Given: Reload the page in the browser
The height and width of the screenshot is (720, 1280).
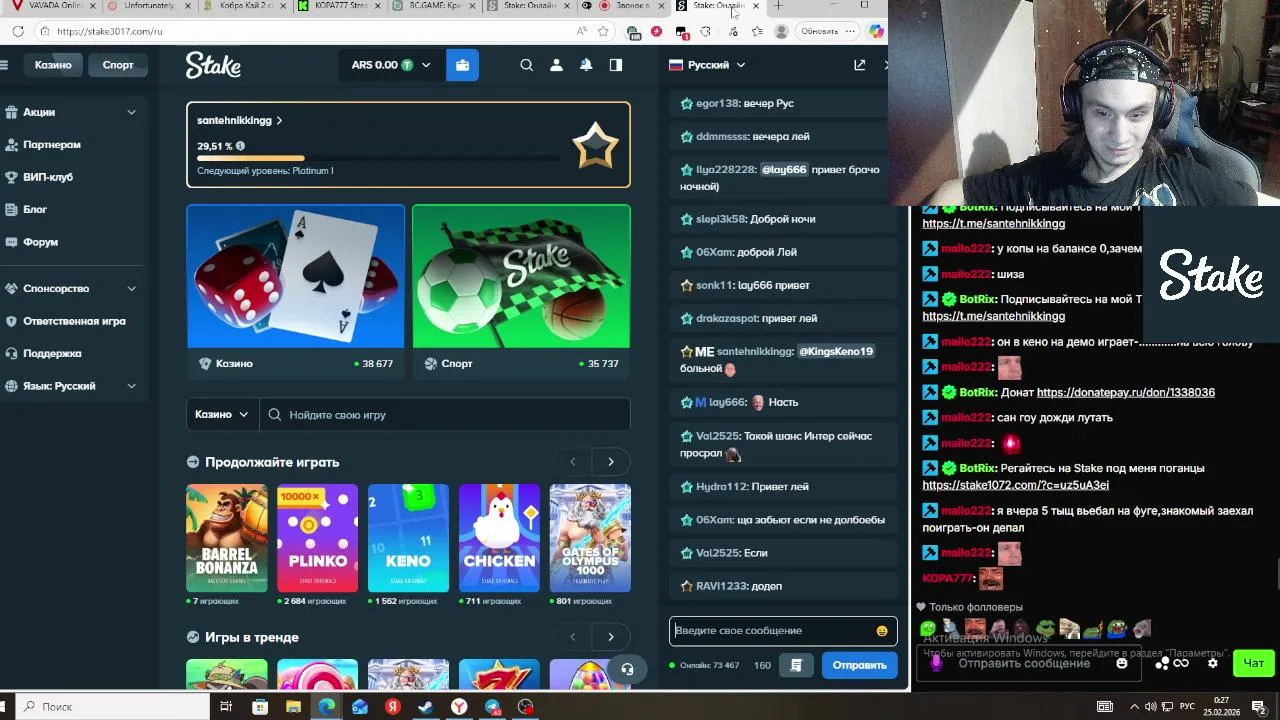Looking at the screenshot, I should coord(18,31).
